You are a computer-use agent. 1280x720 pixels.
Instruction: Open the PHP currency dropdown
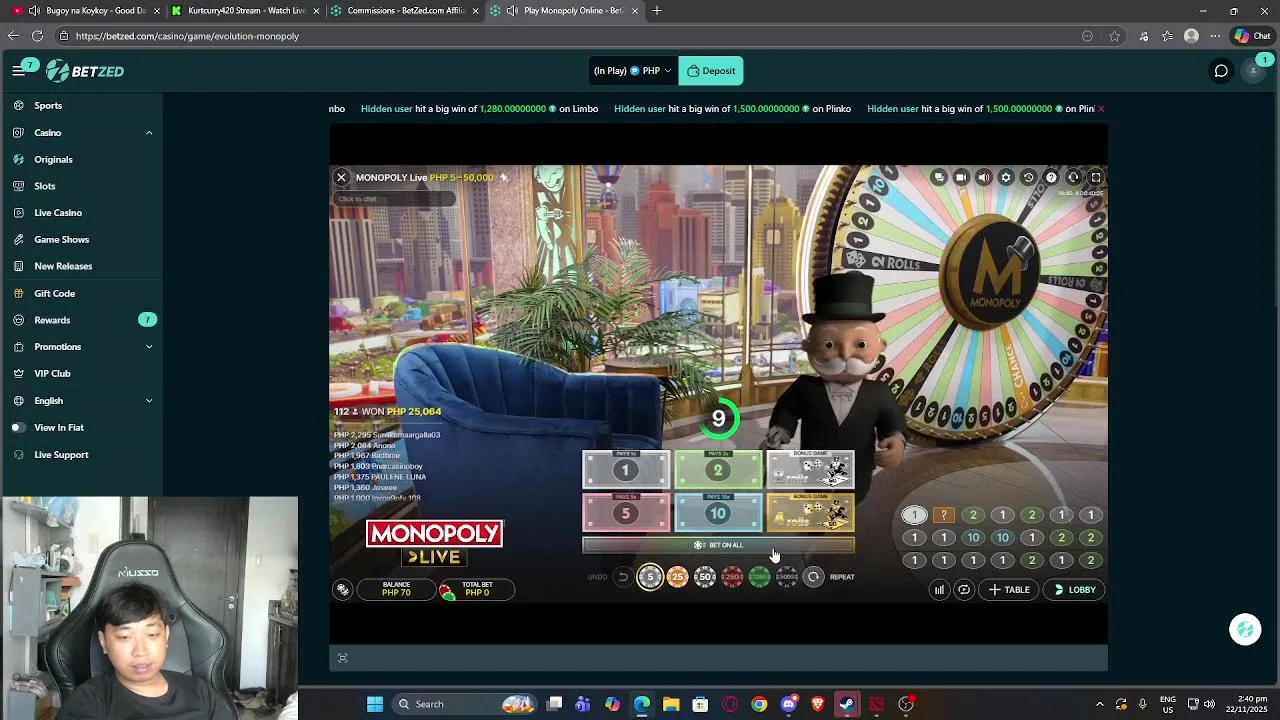click(632, 71)
